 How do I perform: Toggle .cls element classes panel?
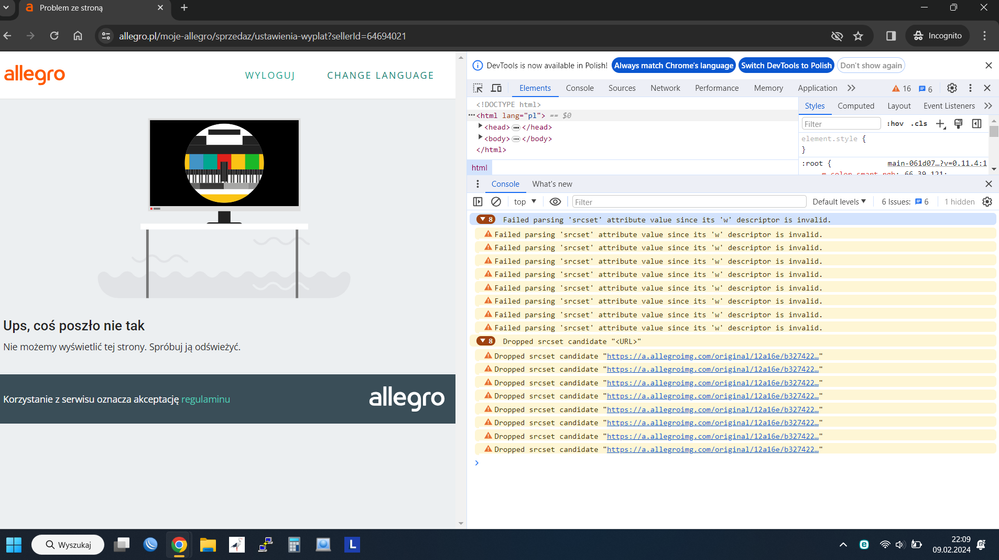pos(919,124)
